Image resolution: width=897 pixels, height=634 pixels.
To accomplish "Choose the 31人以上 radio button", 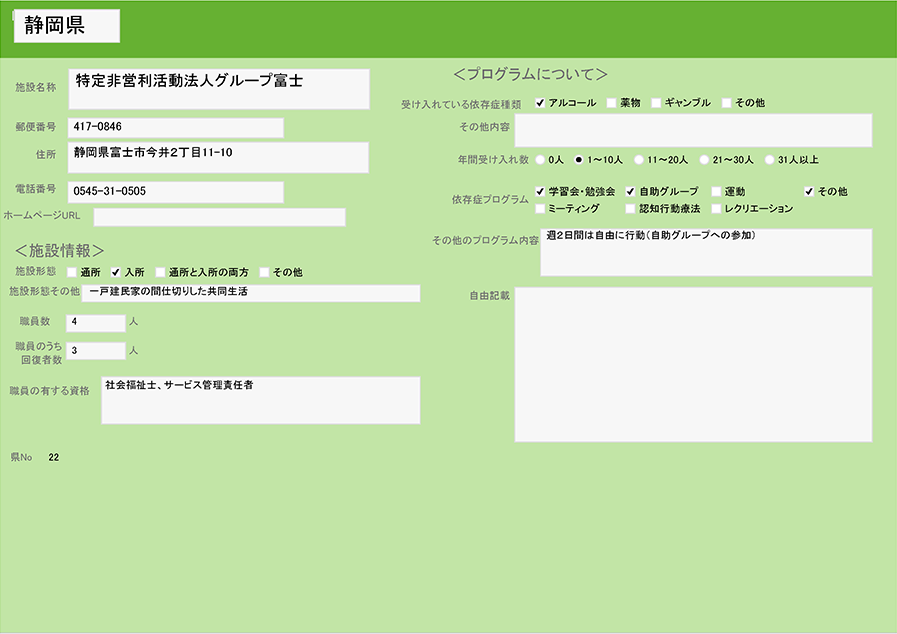I will point(769,159).
